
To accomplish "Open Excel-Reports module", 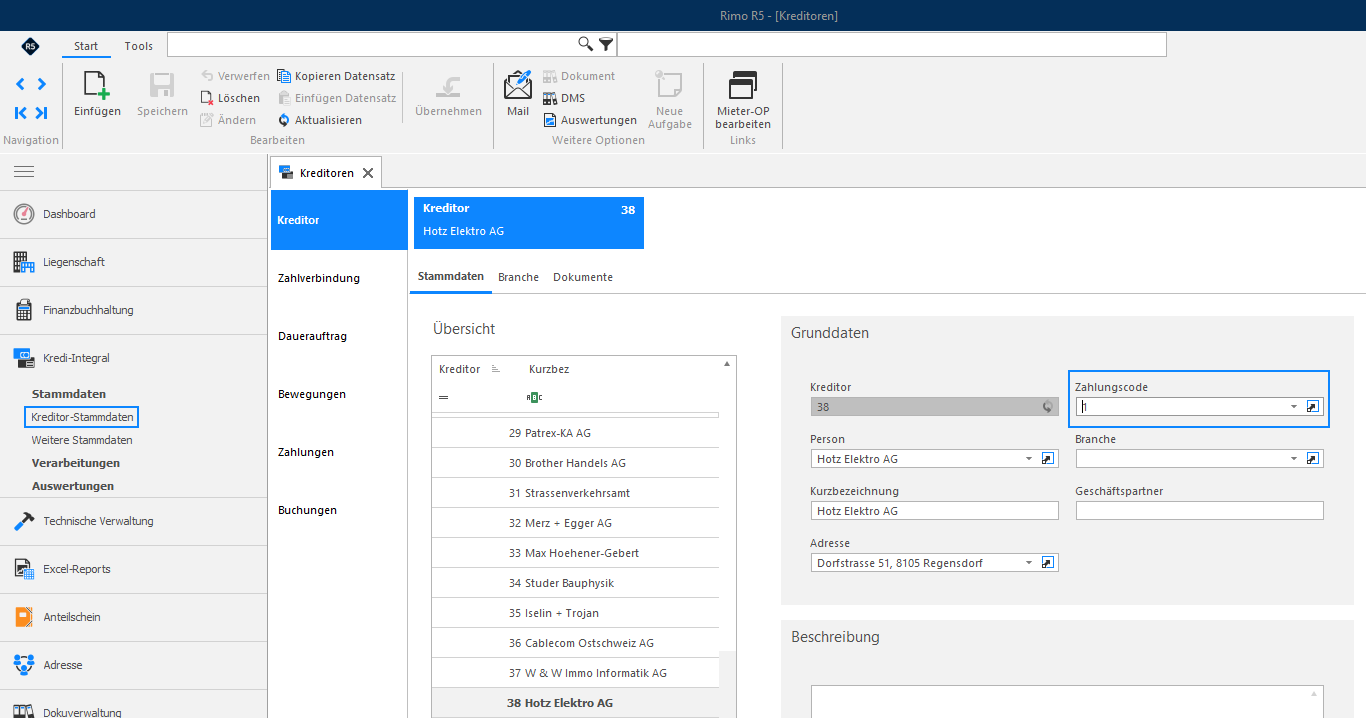I will coord(134,569).
